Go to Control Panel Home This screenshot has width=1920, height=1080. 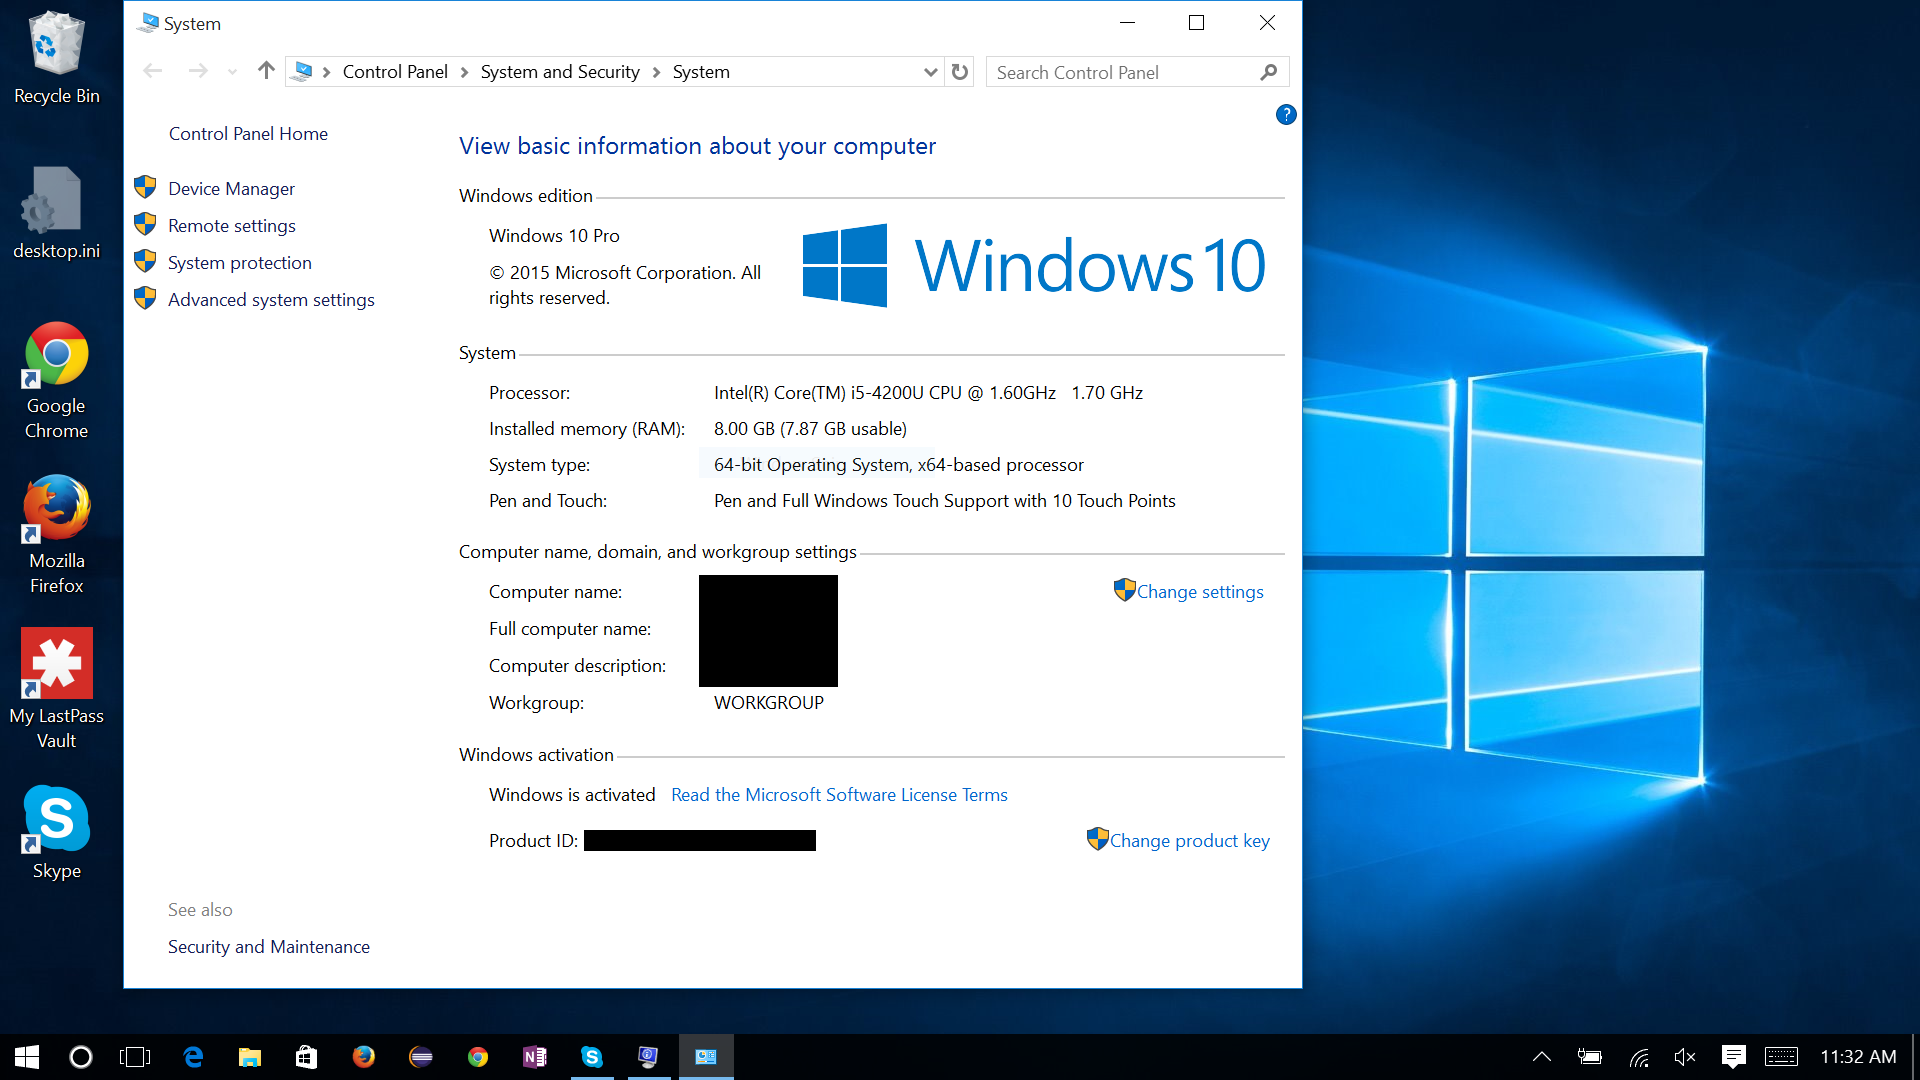pyautogui.click(x=248, y=134)
